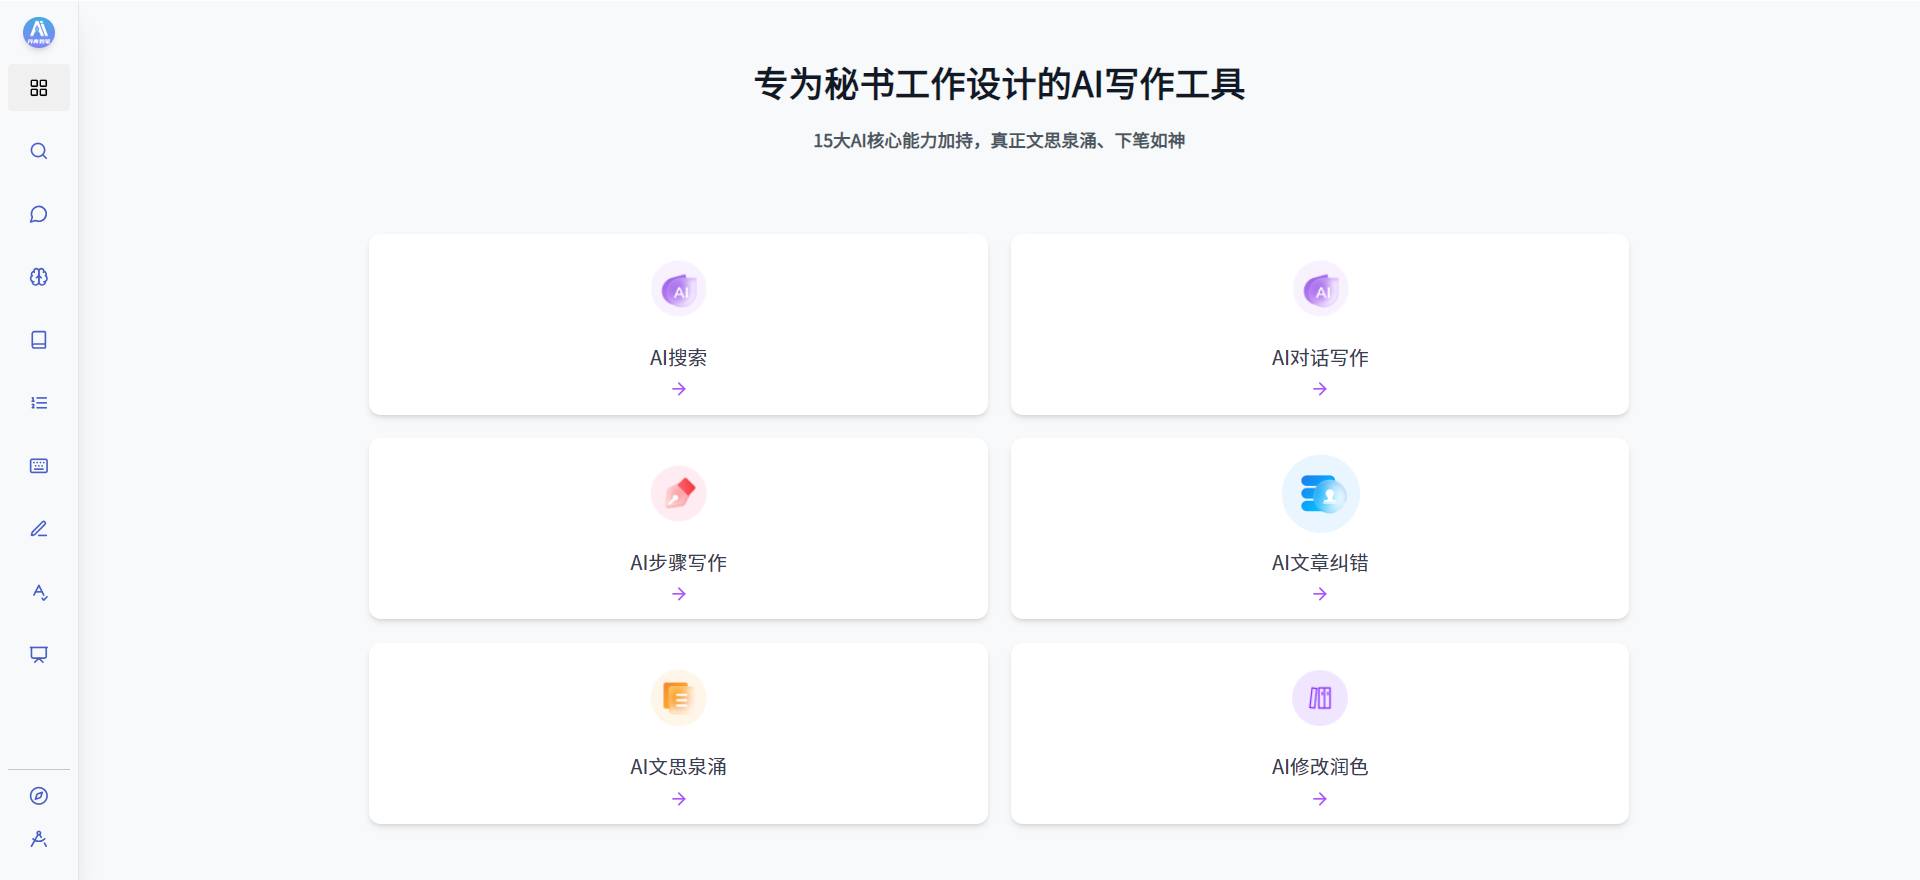The height and width of the screenshot is (880, 1920).
Task: Open the presentation board icon in sidebar
Action: tap(39, 655)
